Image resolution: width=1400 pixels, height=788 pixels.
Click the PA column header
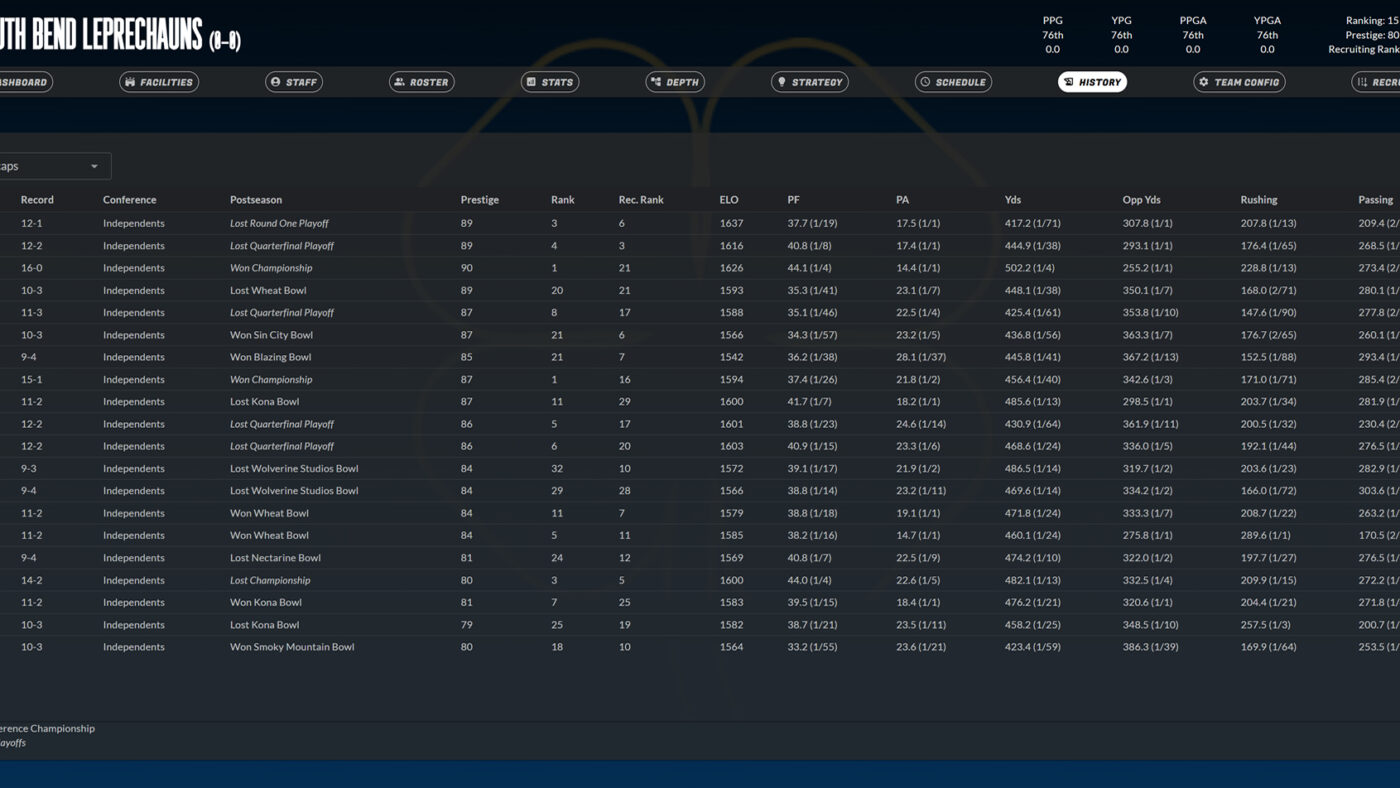pos(902,200)
